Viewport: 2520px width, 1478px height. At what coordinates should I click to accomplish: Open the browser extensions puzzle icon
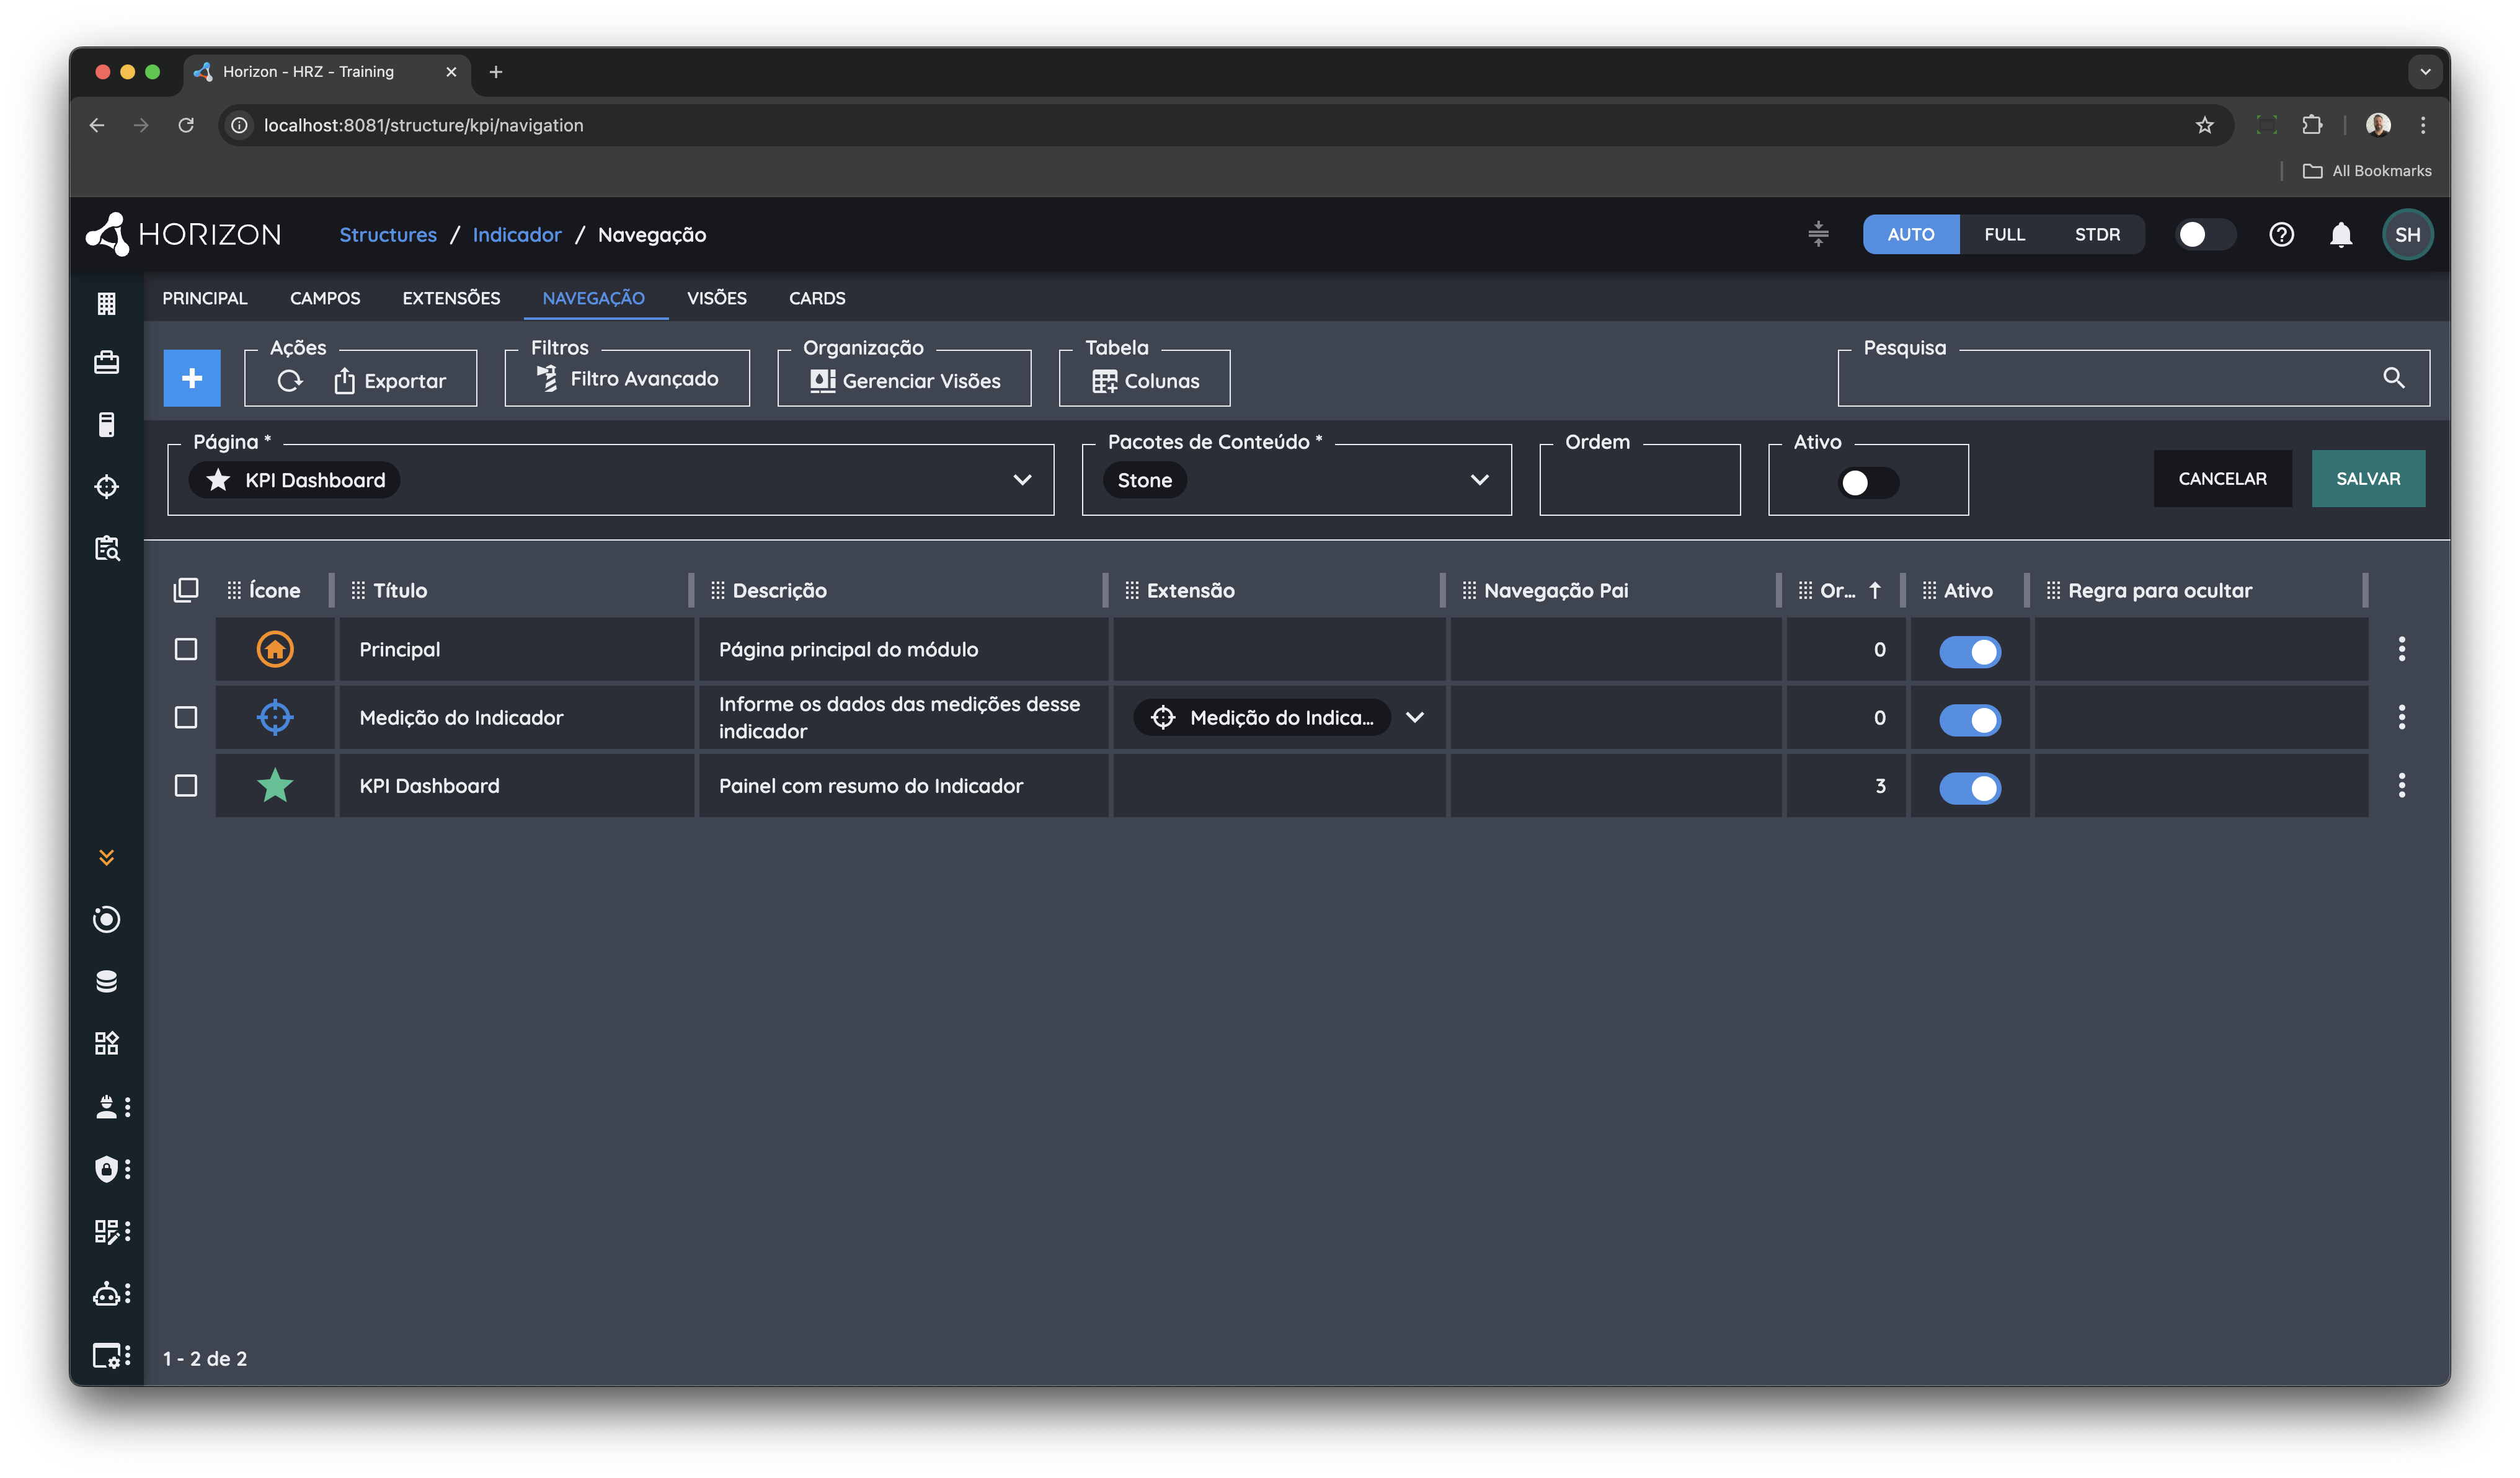pyautogui.click(x=2311, y=125)
